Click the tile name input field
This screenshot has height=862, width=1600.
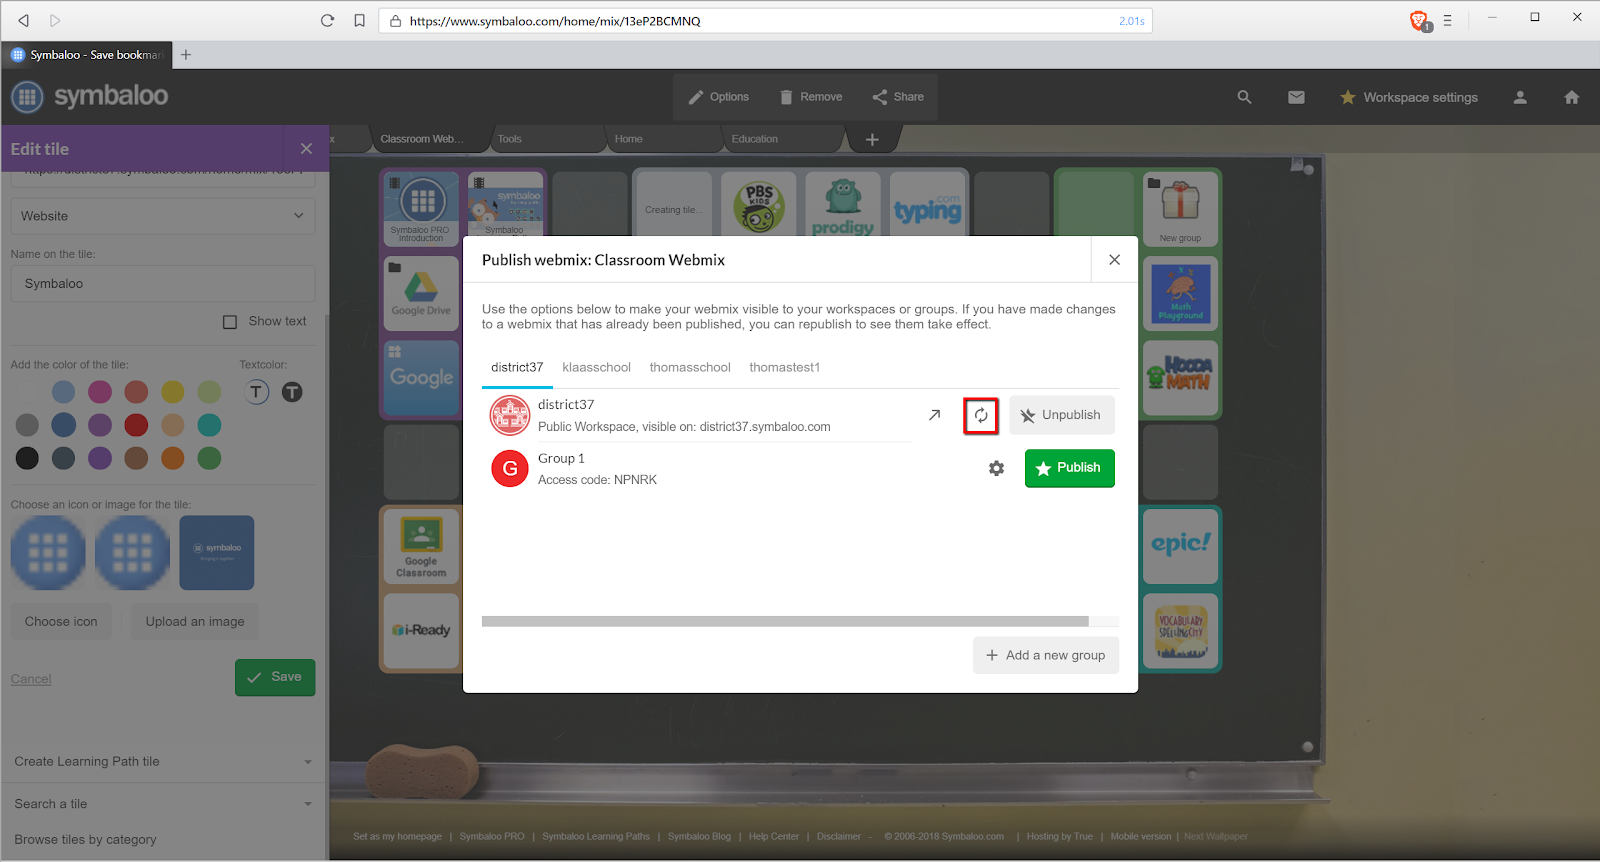(163, 284)
